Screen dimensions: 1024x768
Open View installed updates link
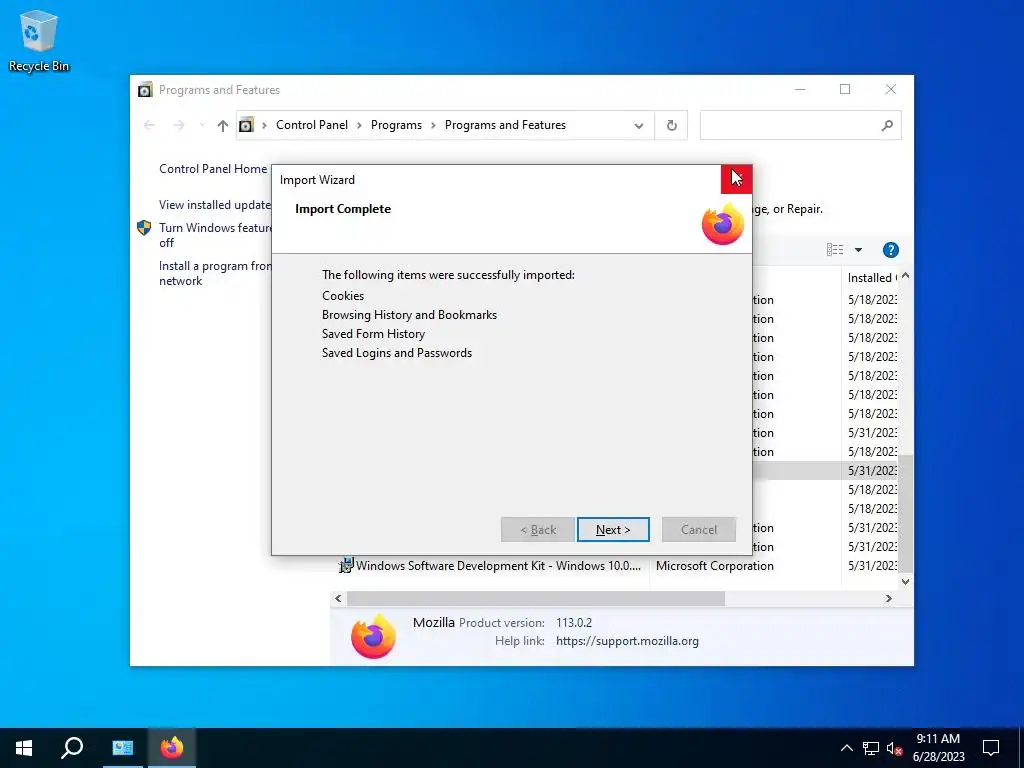pos(215,204)
